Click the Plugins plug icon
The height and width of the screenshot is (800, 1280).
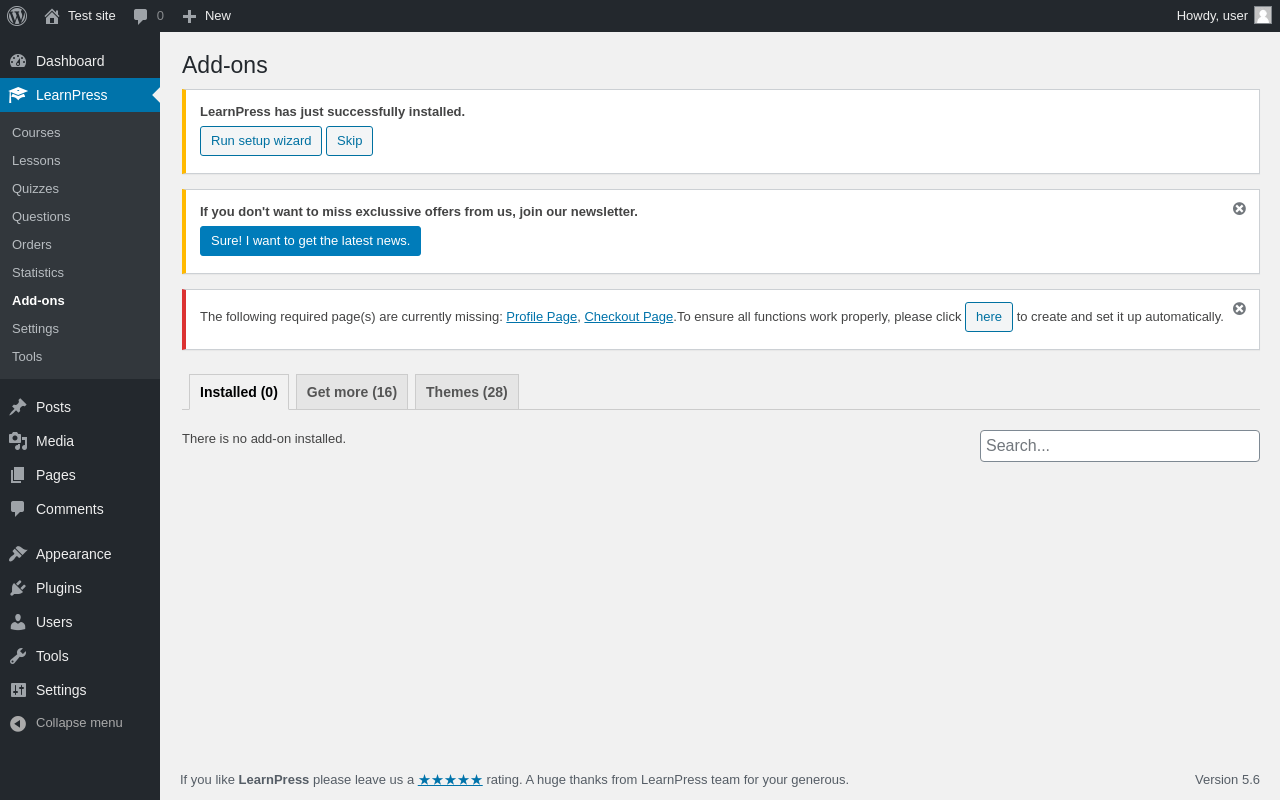[x=18, y=588]
